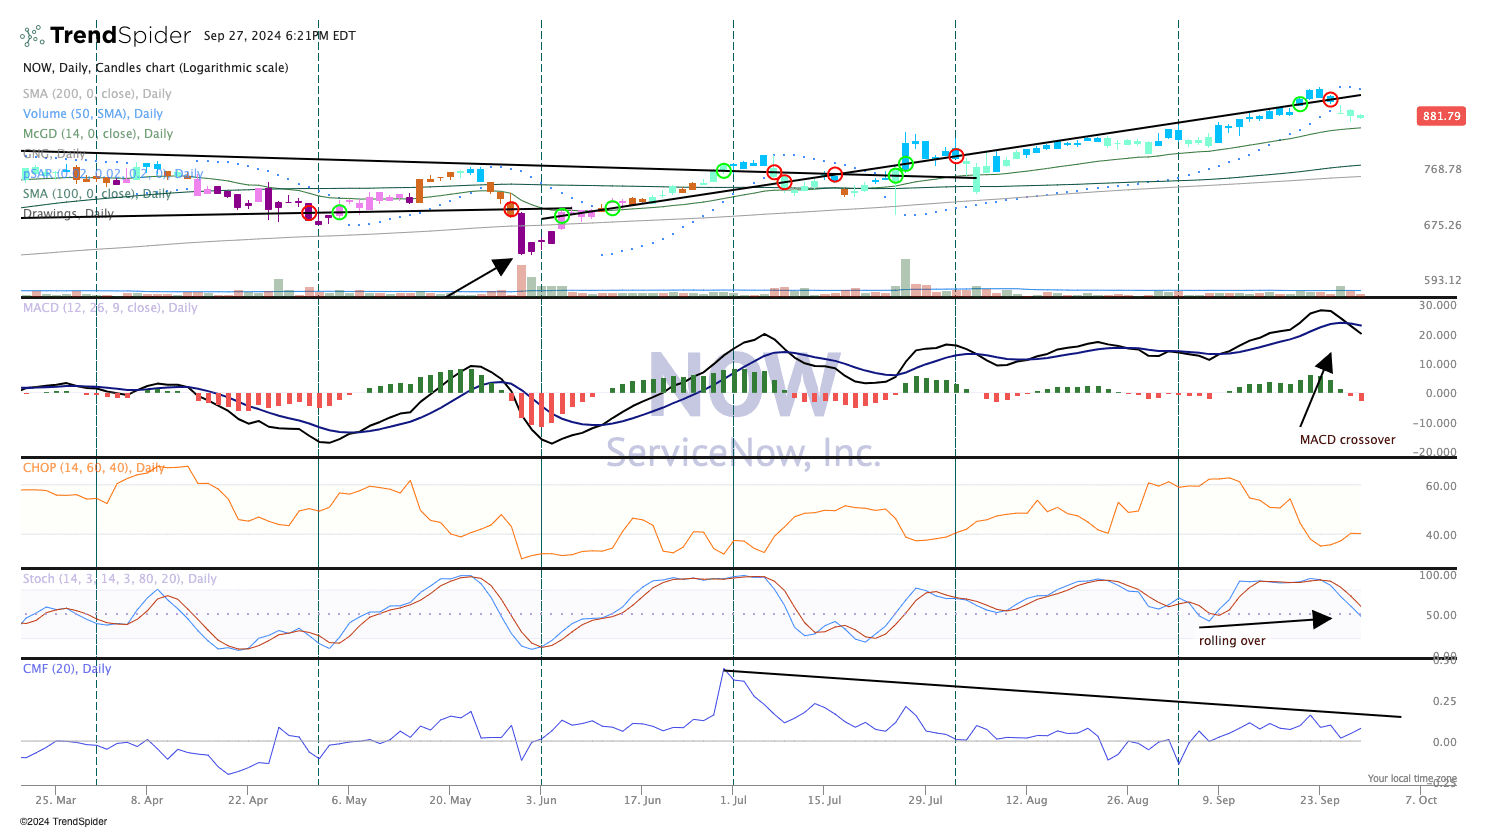Viewport: 1487px width, 831px height.
Task: Click the 12. Aug date label
Action: pyautogui.click(x=1026, y=800)
